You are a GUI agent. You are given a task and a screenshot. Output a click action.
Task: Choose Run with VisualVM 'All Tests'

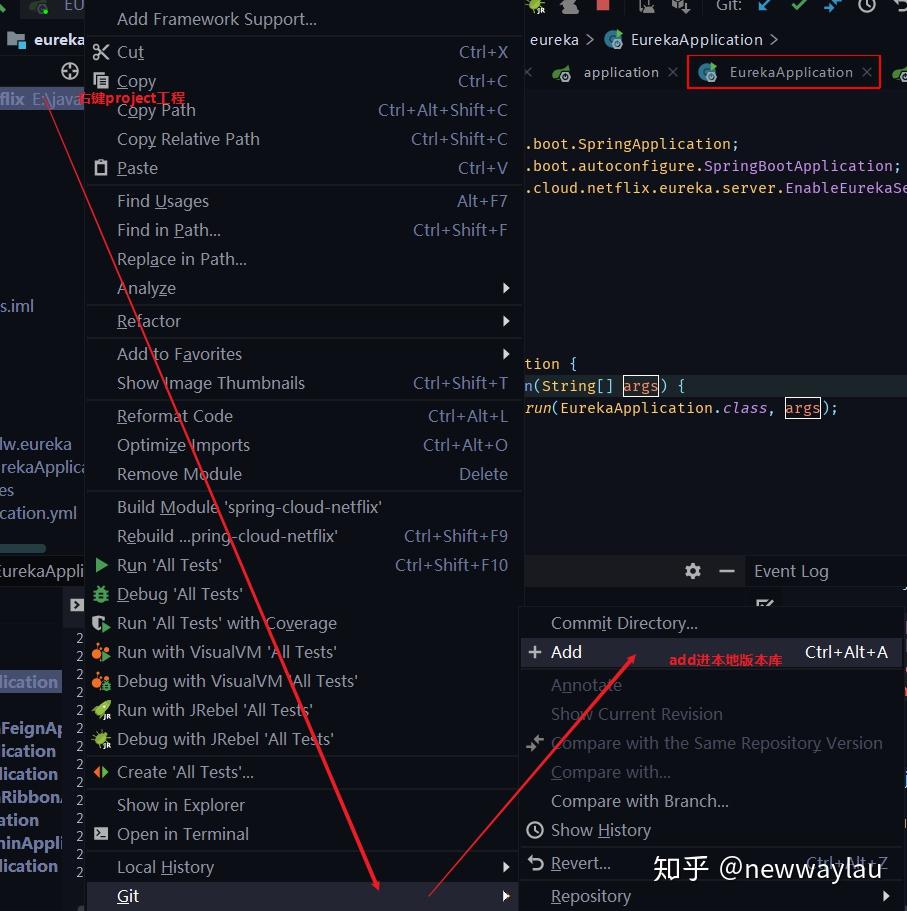pos(304,652)
